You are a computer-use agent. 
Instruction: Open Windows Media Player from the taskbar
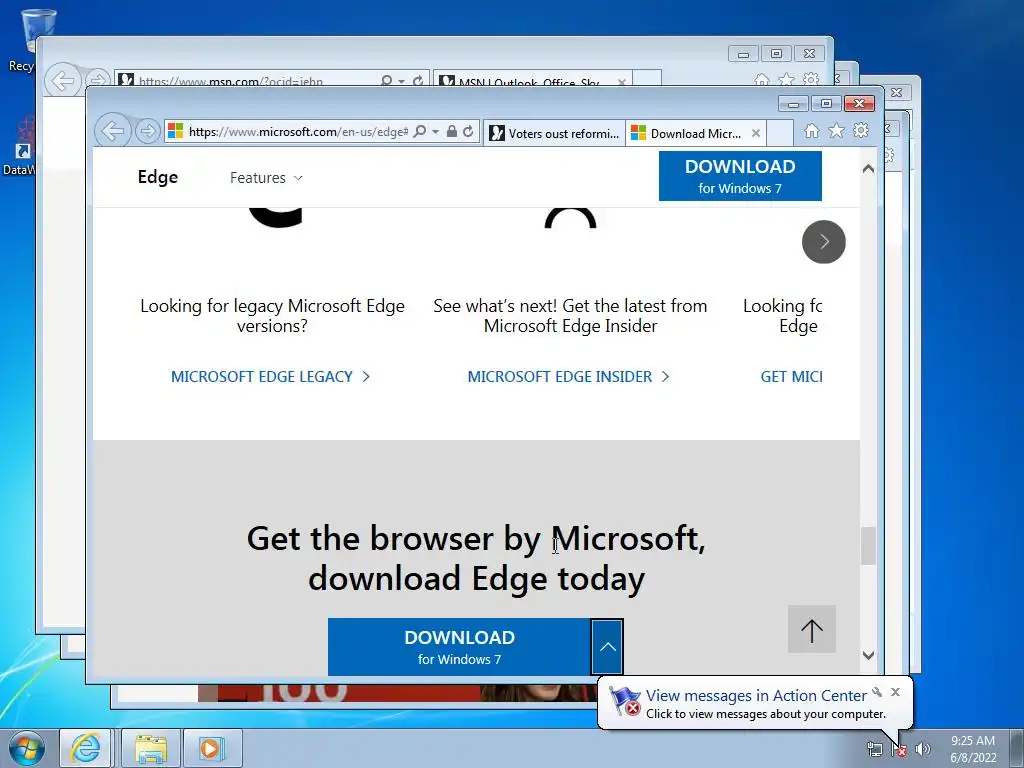tap(212, 748)
